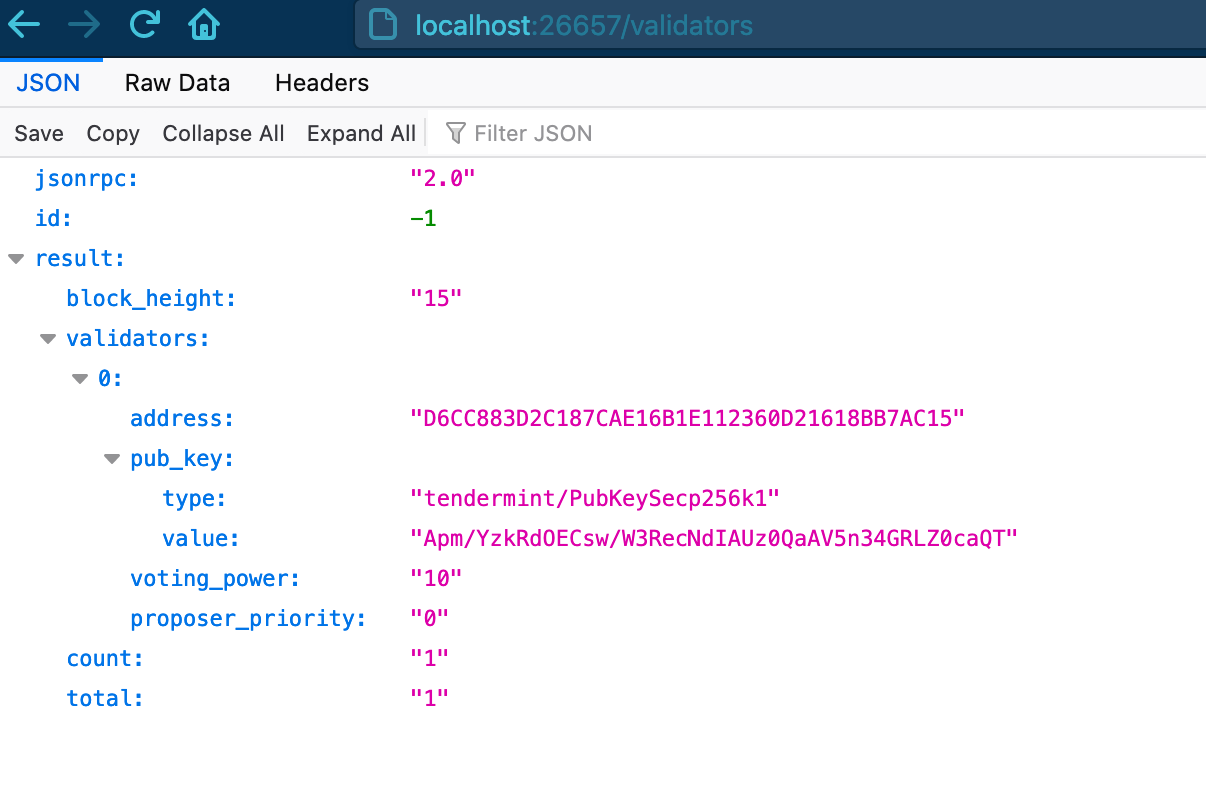Switch to the Raw Data tab

(x=177, y=83)
